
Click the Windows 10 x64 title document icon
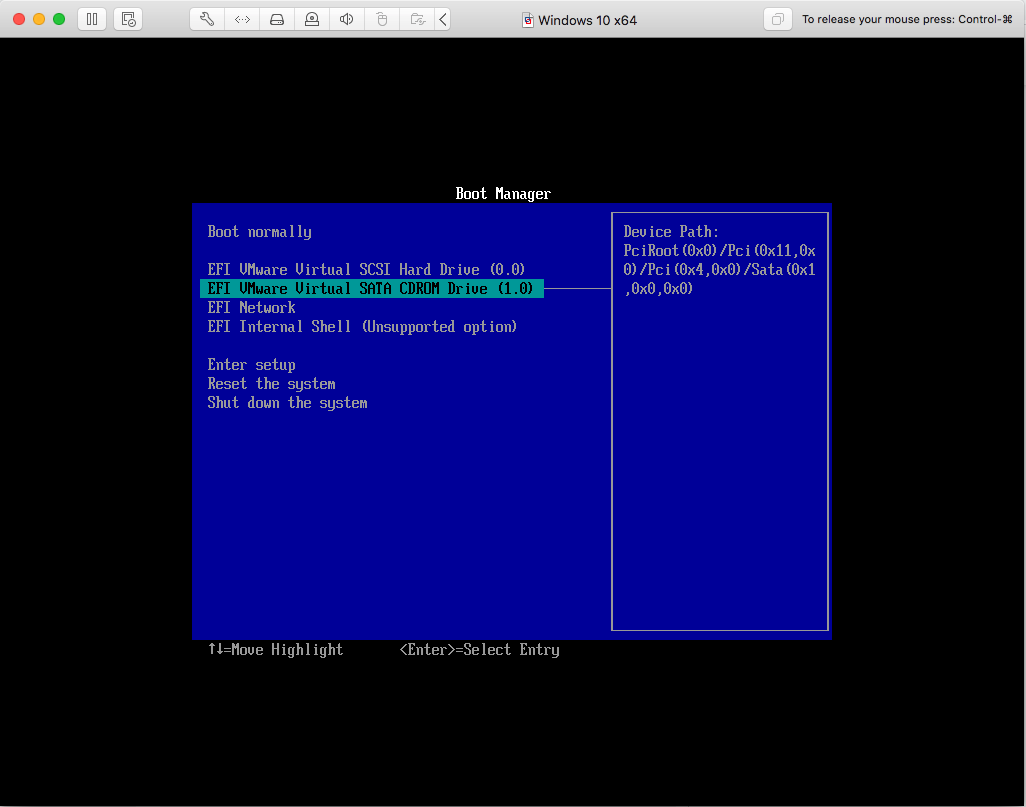[527, 20]
